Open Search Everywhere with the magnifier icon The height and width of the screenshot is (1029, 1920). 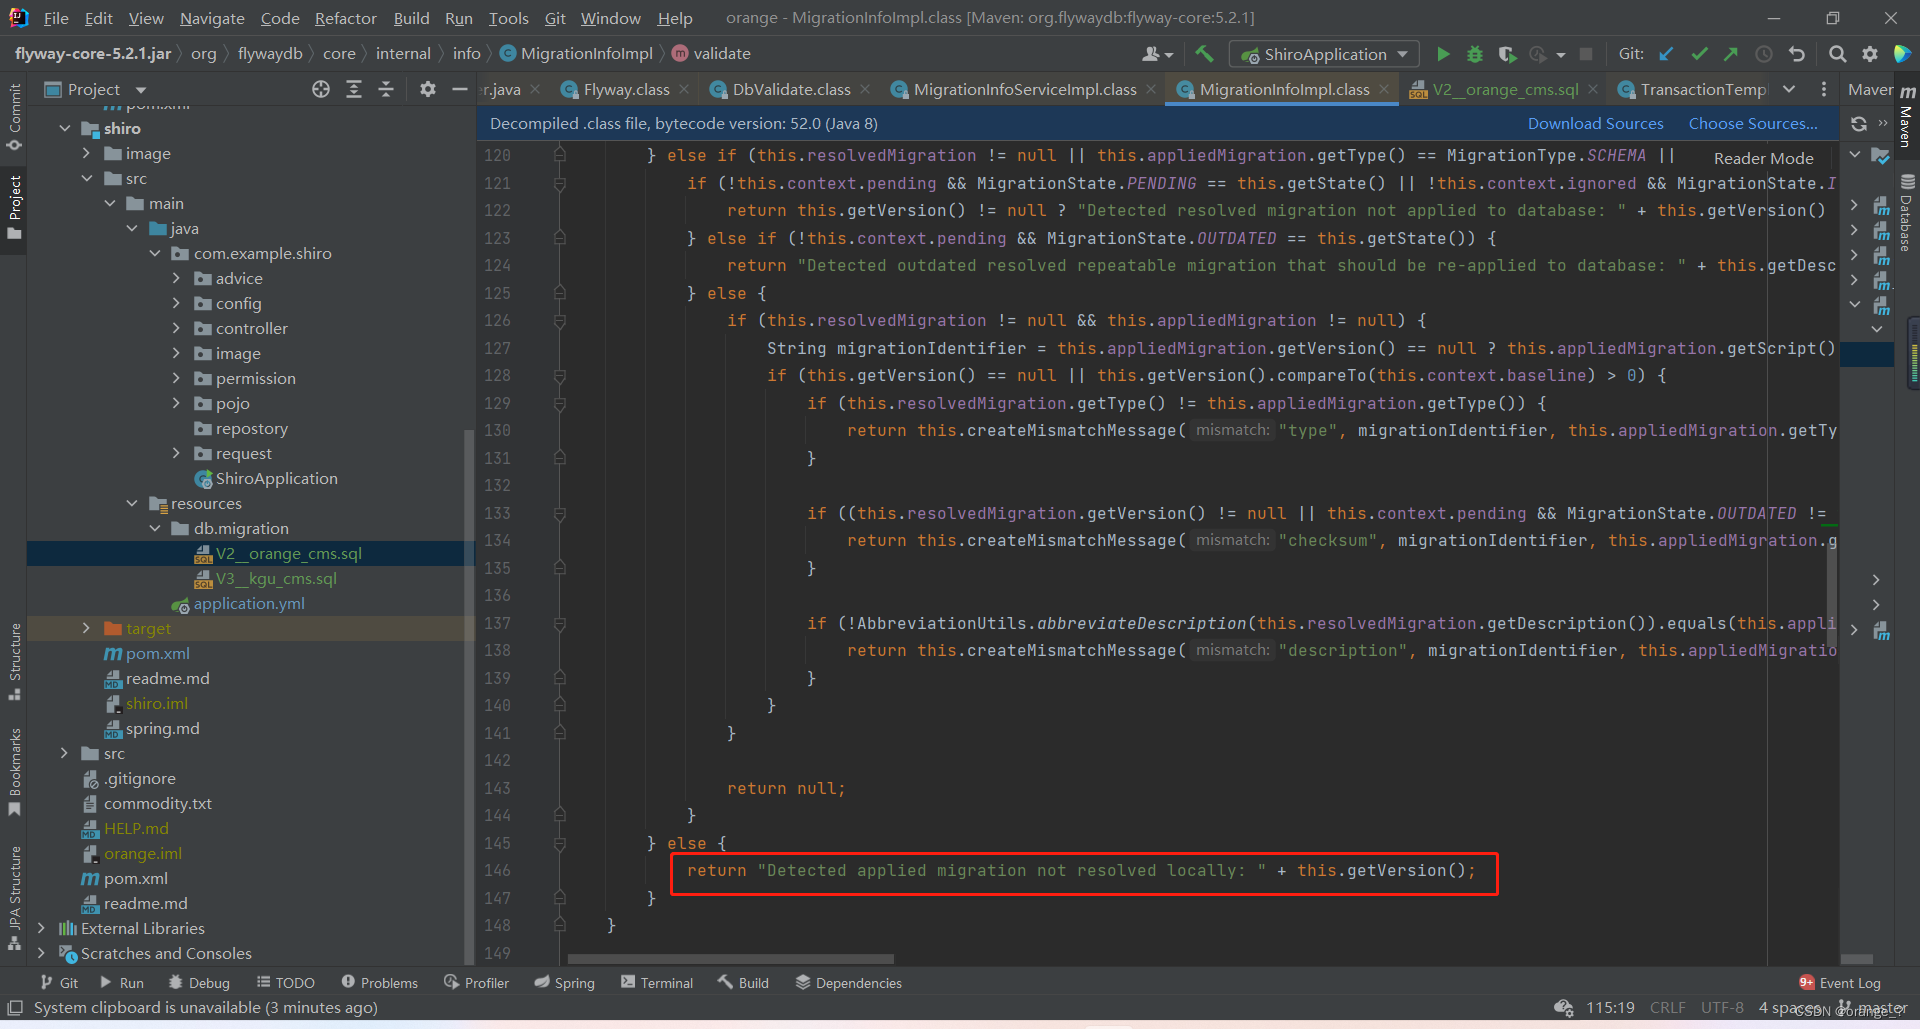coord(1837,54)
